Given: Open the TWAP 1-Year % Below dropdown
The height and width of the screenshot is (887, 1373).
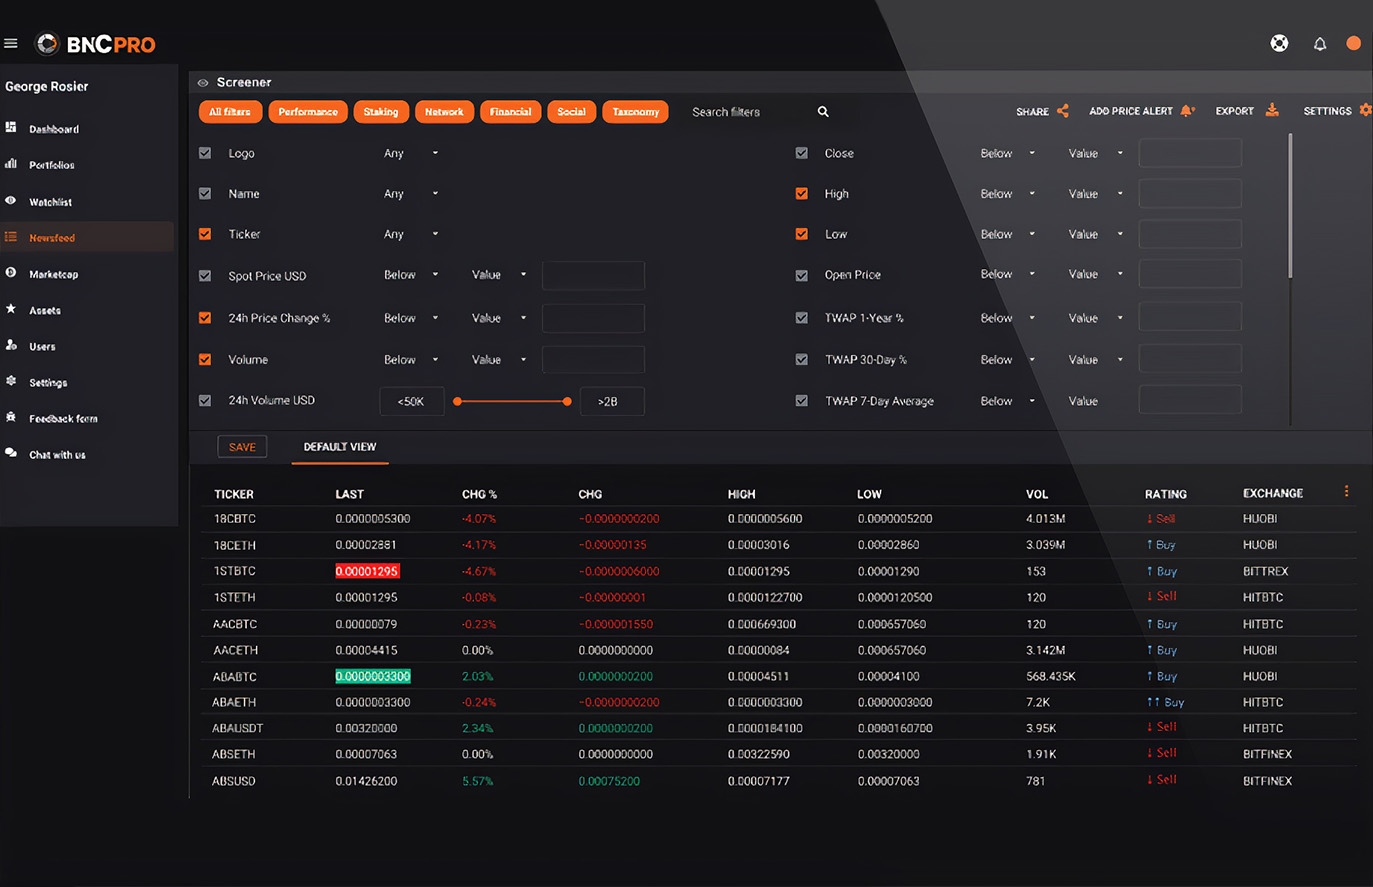Looking at the screenshot, I should [1007, 318].
